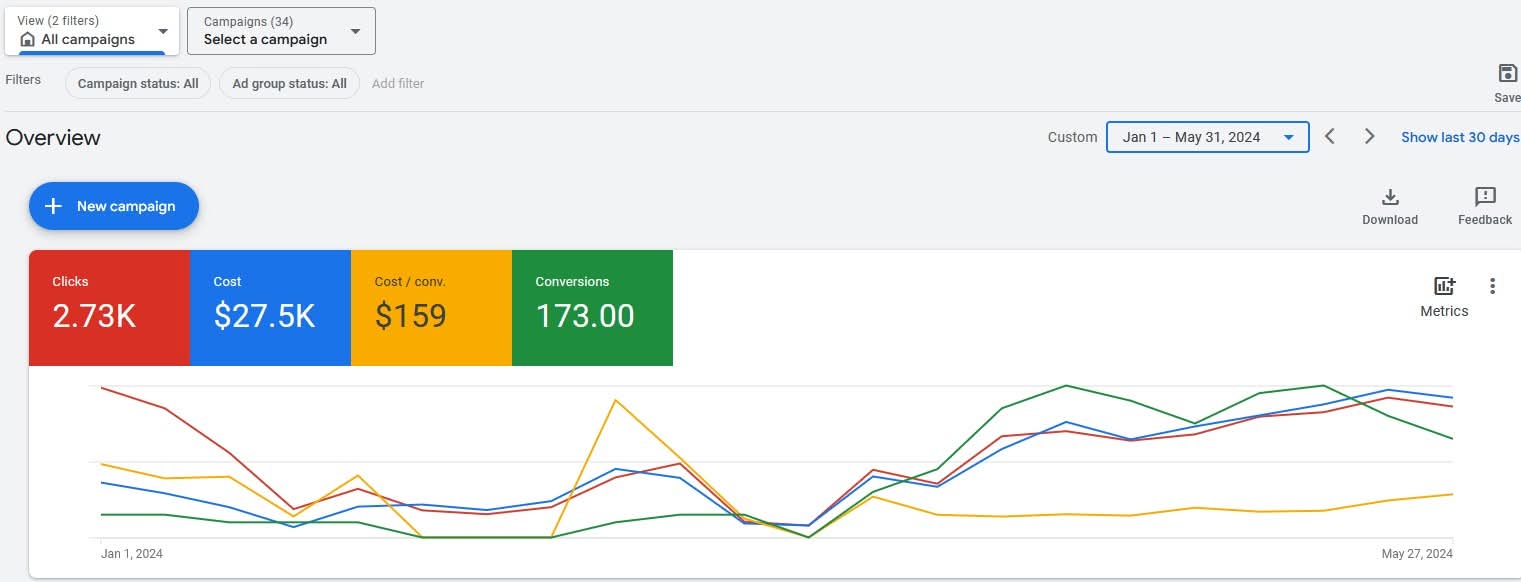Open the Metrics chart selector icon

point(1444,286)
